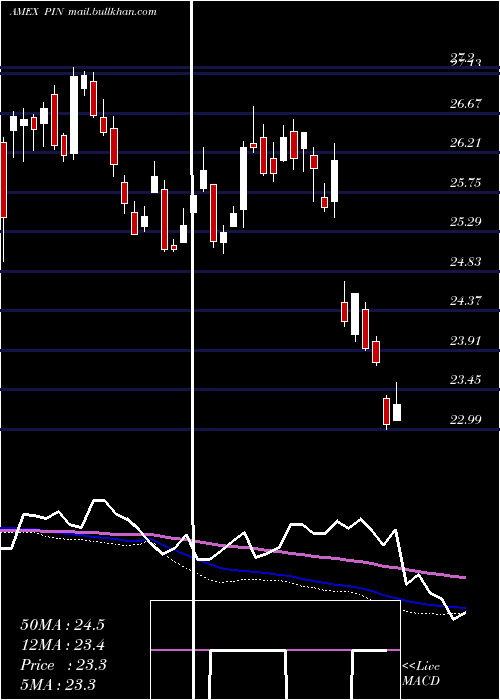Click the '<<Live MACD' label
The height and width of the screenshot is (700, 500).
click(421, 673)
